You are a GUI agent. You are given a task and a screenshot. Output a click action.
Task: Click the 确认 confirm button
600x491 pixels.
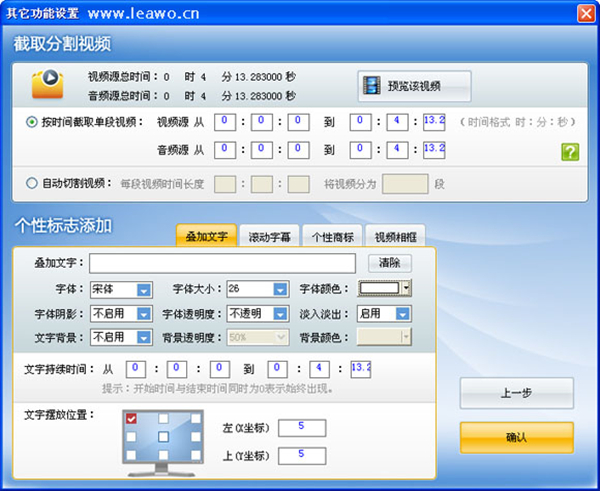click(x=517, y=437)
